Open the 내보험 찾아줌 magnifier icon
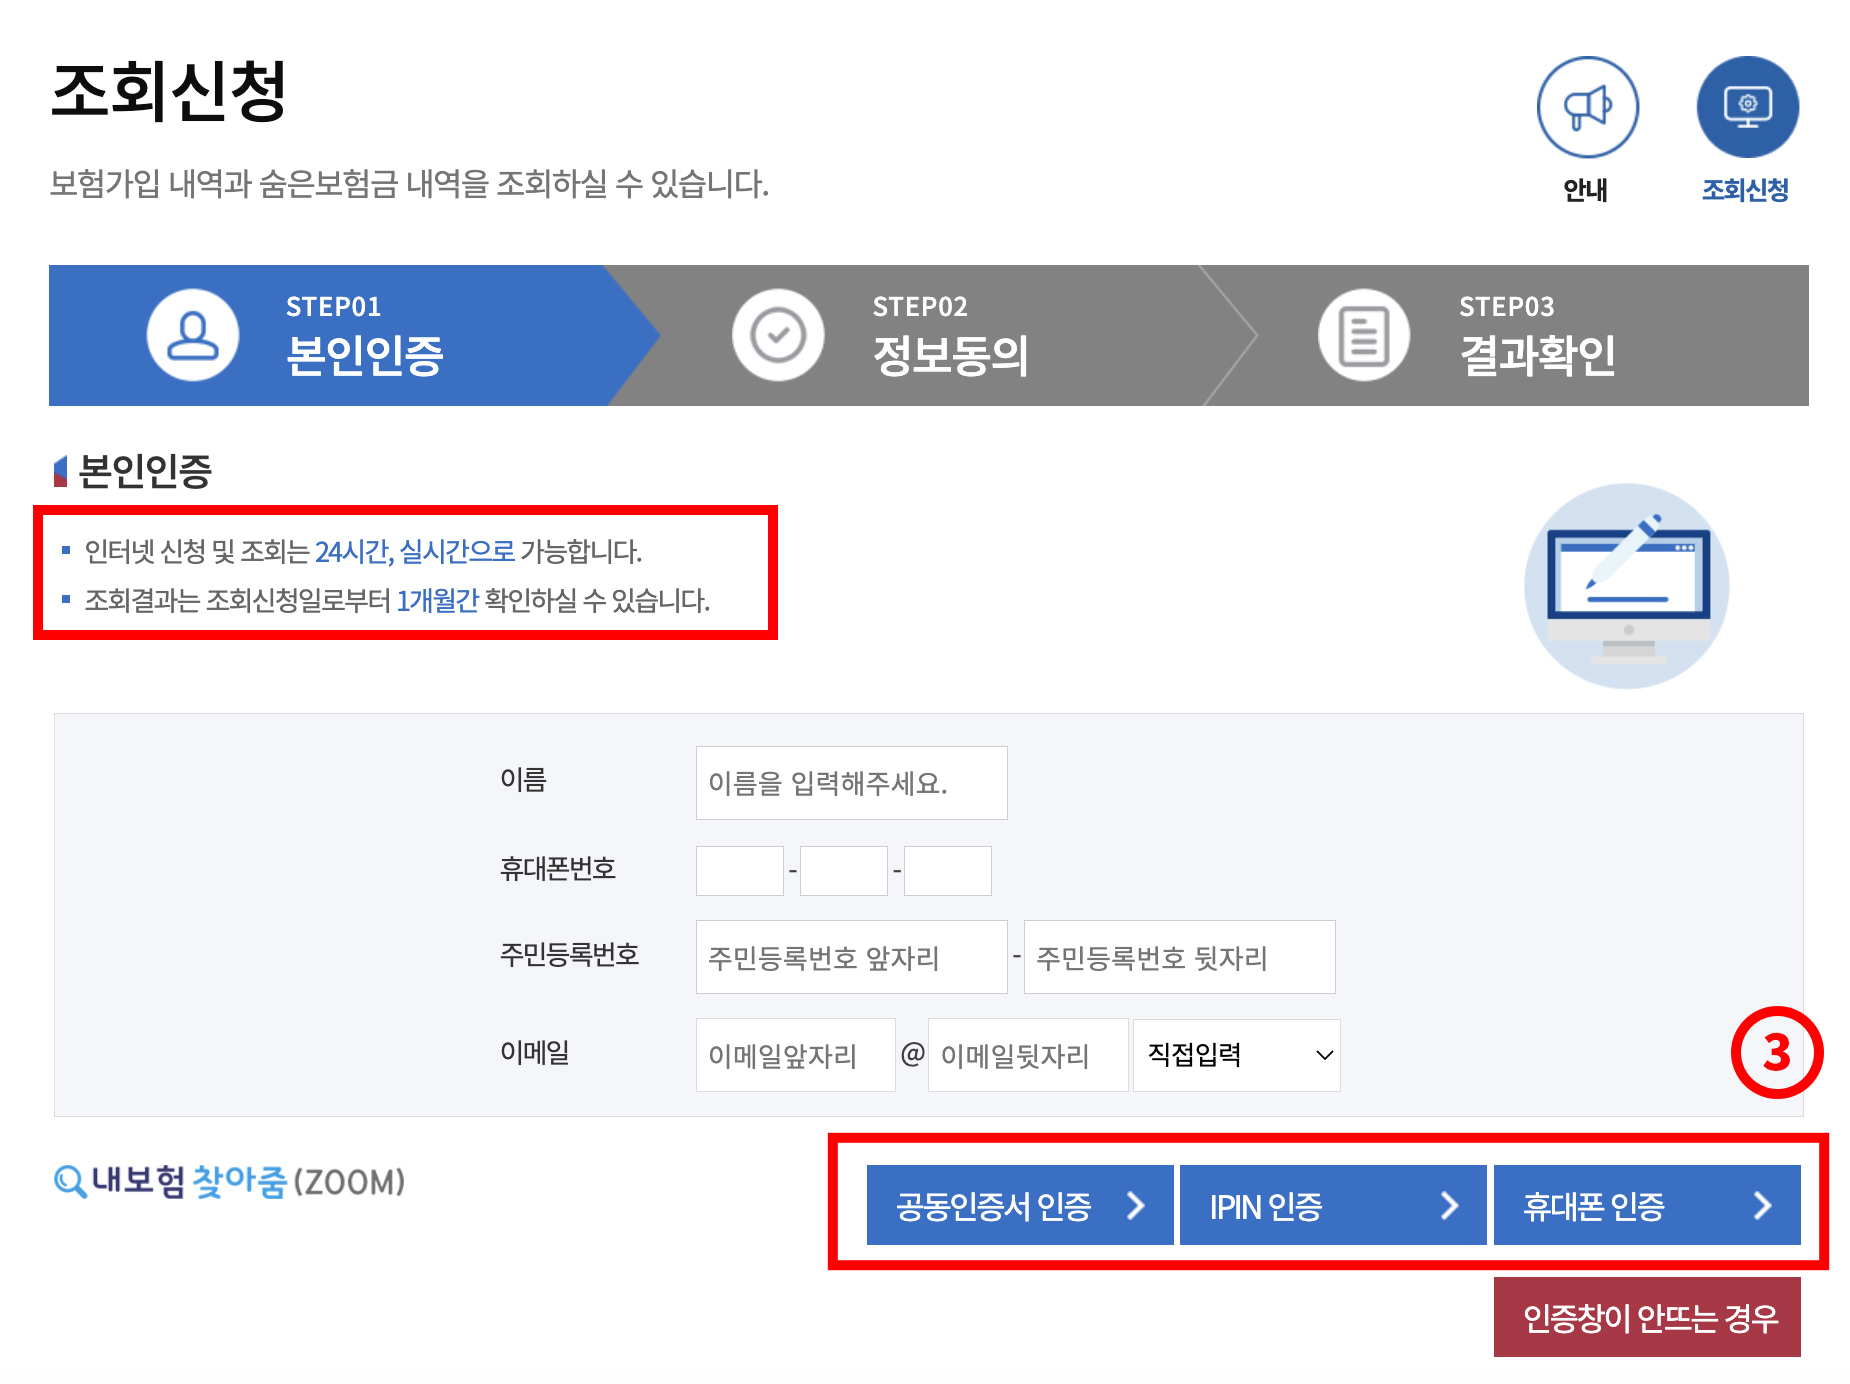 (x=69, y=1181)
